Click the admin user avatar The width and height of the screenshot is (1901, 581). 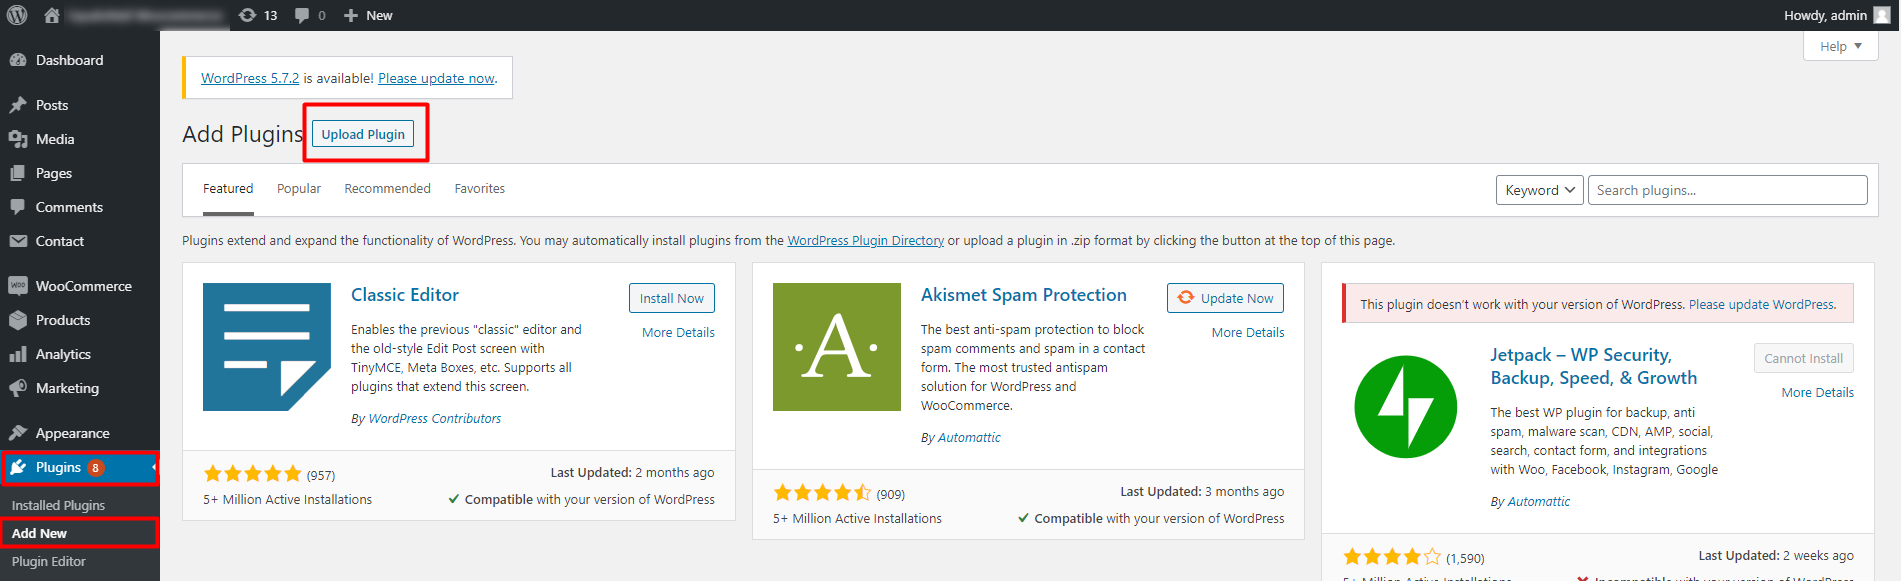tap(1881, 15)
